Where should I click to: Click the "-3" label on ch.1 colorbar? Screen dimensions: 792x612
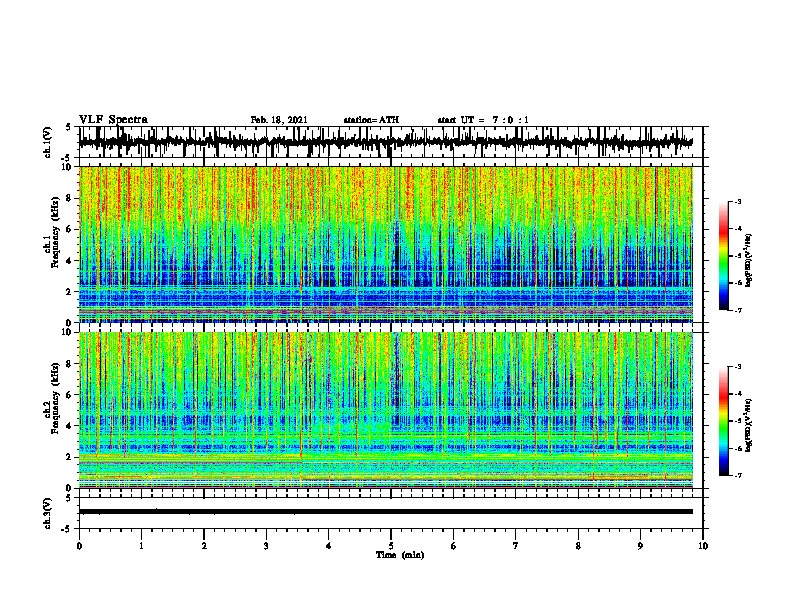tap(737, 201)
